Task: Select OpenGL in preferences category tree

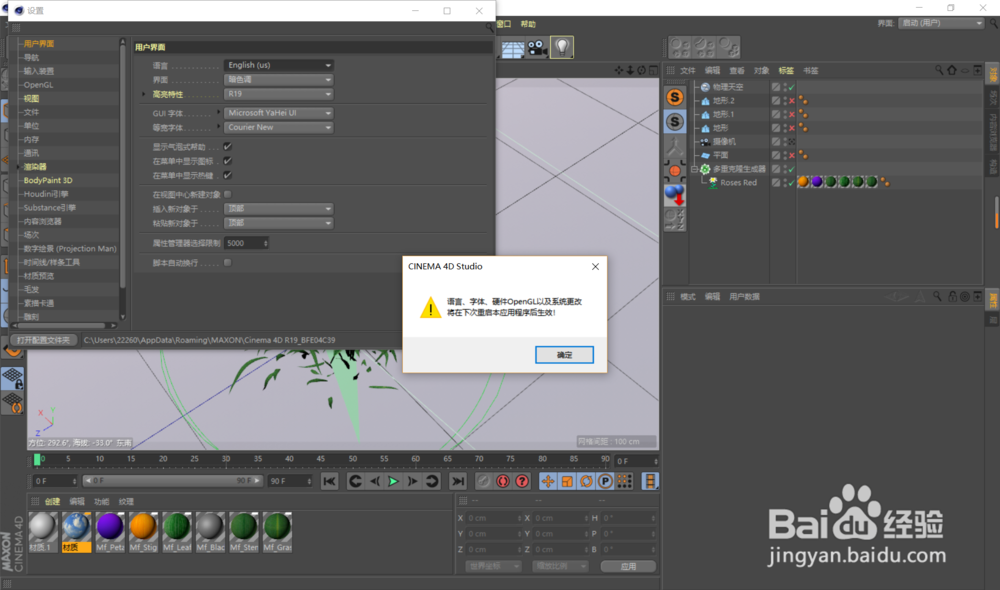Action: coord(38,85)
